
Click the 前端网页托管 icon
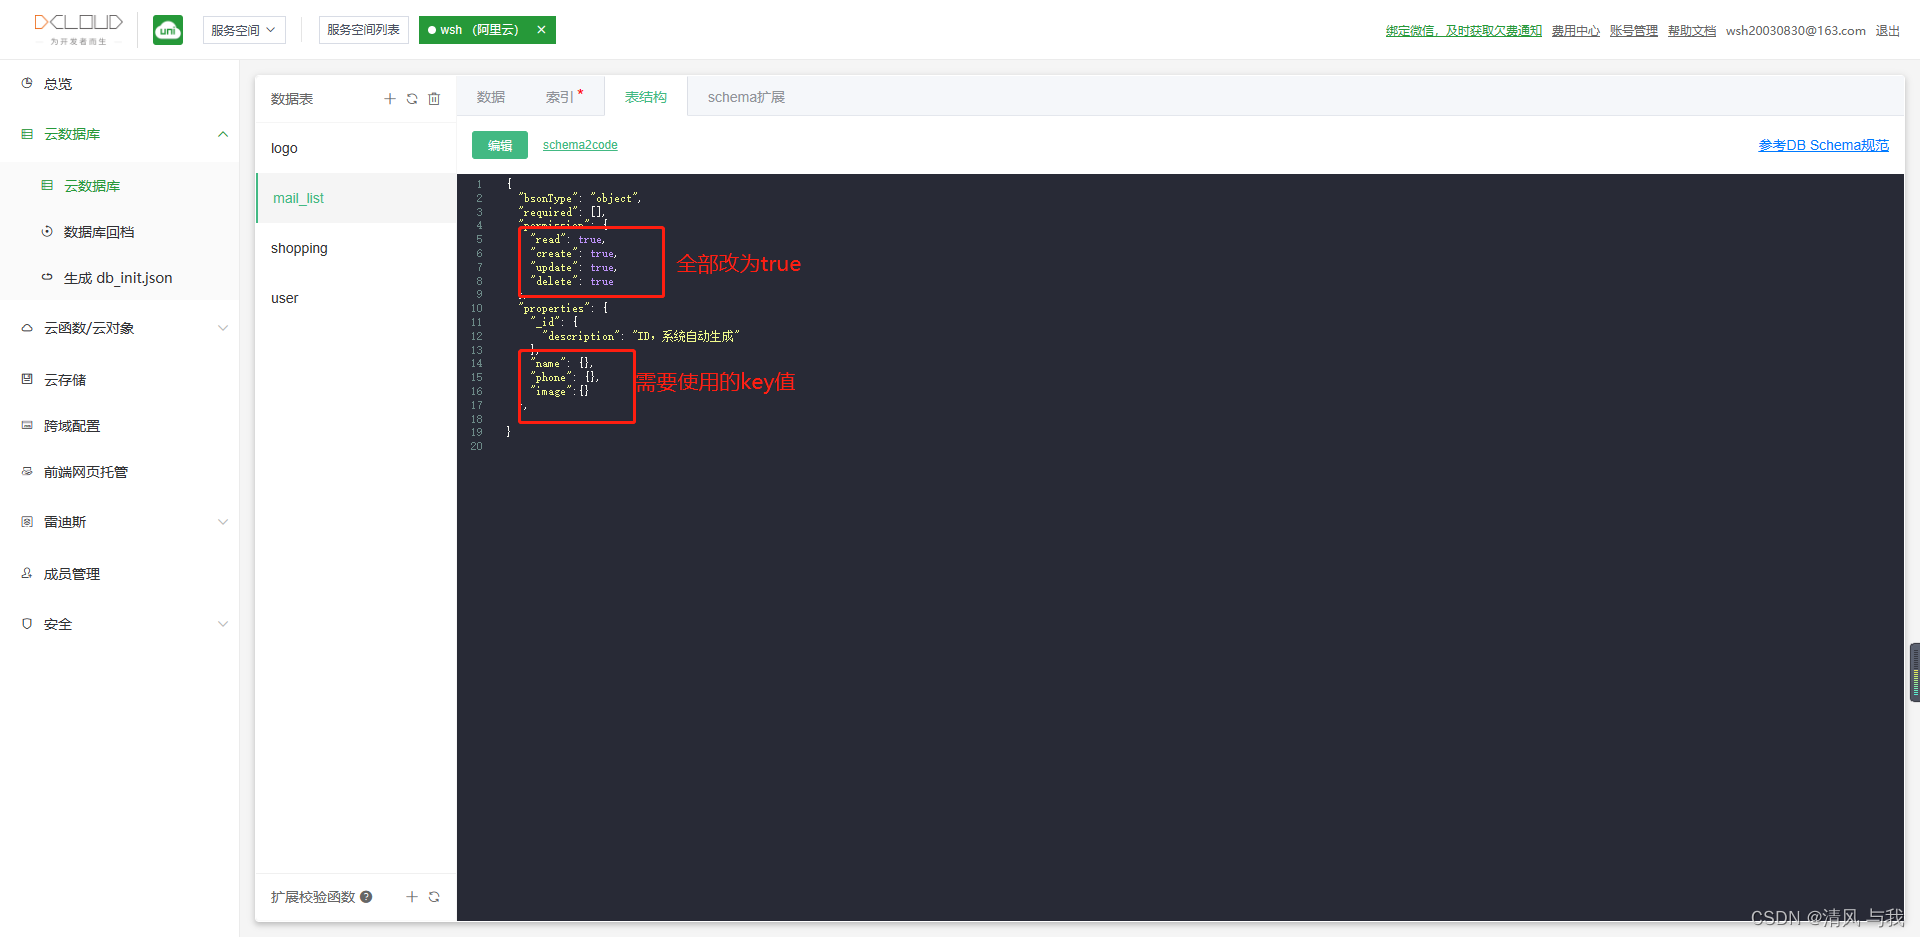click(27, 471)
